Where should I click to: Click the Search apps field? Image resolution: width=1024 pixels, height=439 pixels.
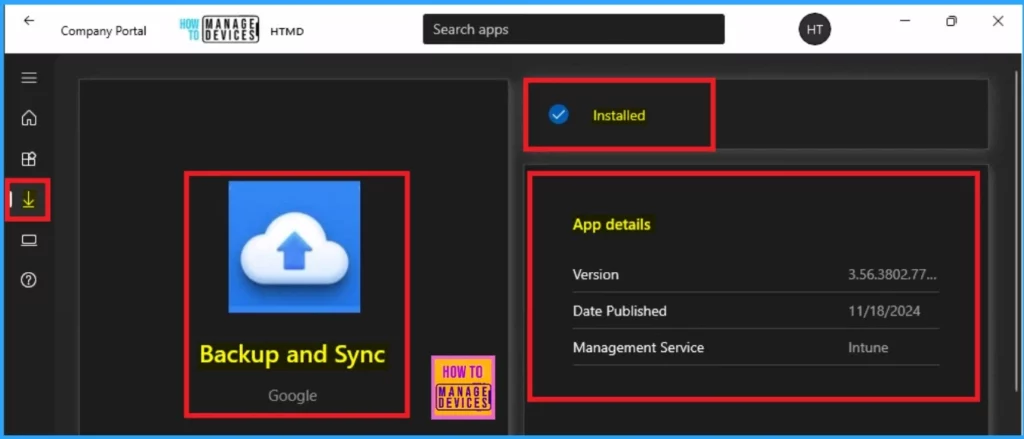click(573, 29)
